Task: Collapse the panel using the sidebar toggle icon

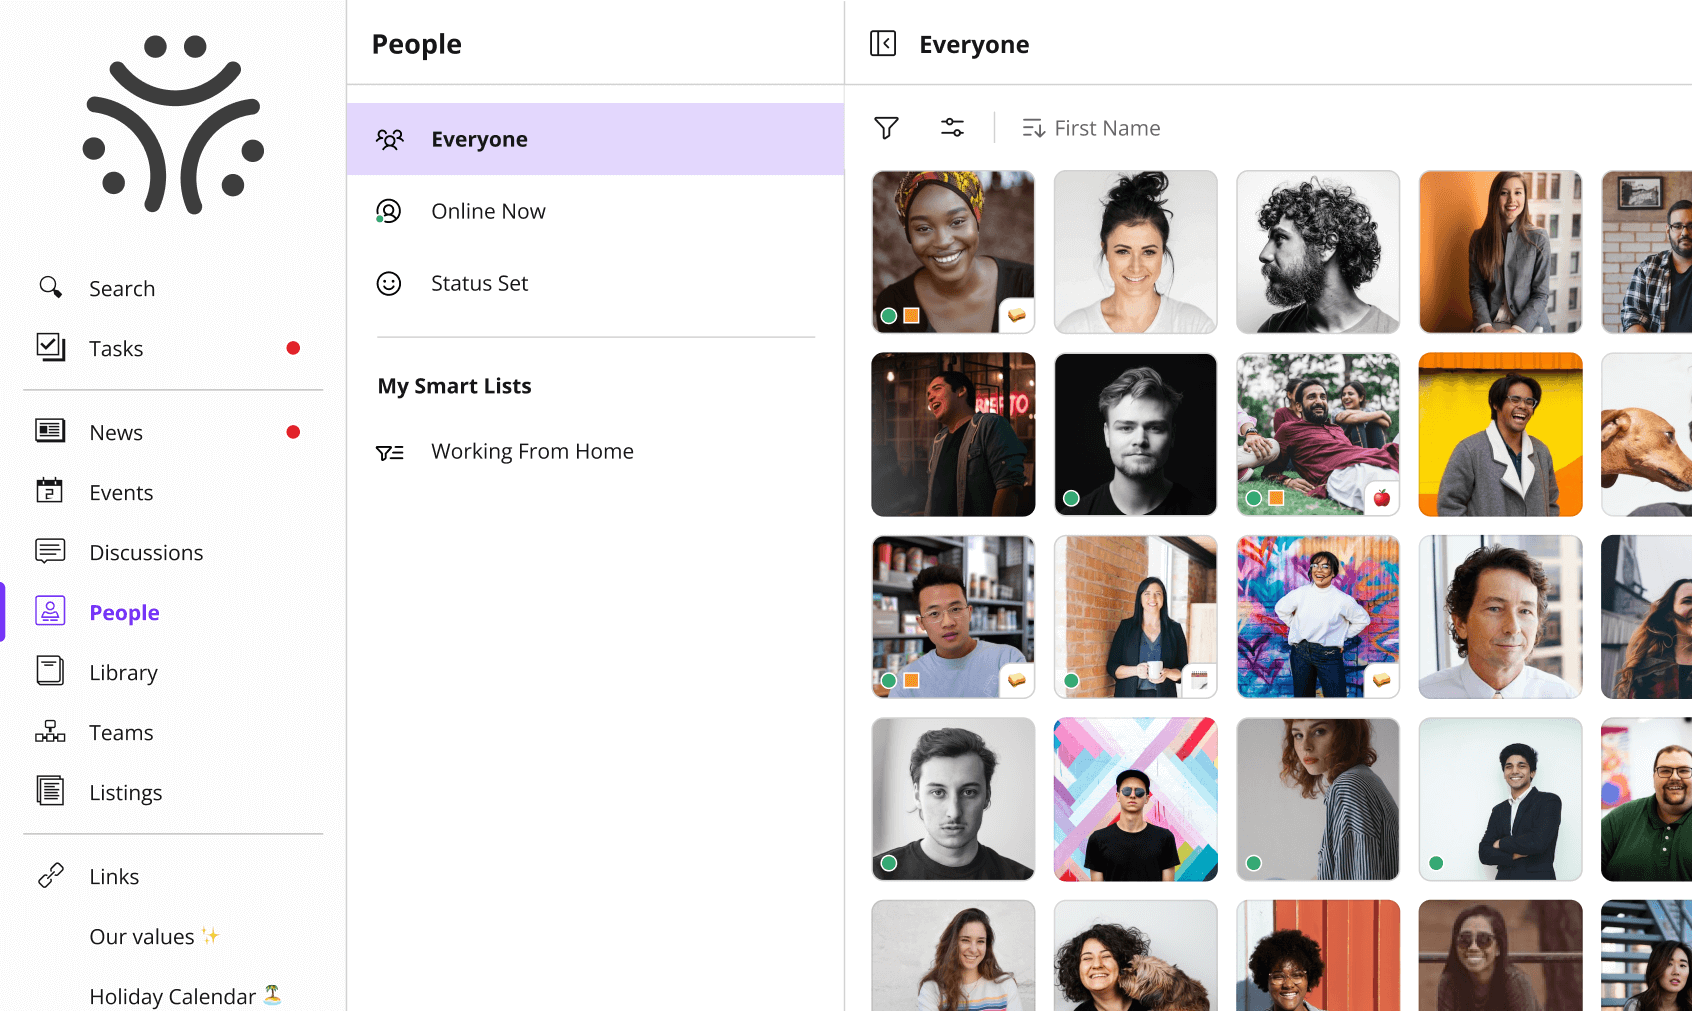Action: pyautogui.click(x=883, y=43)
